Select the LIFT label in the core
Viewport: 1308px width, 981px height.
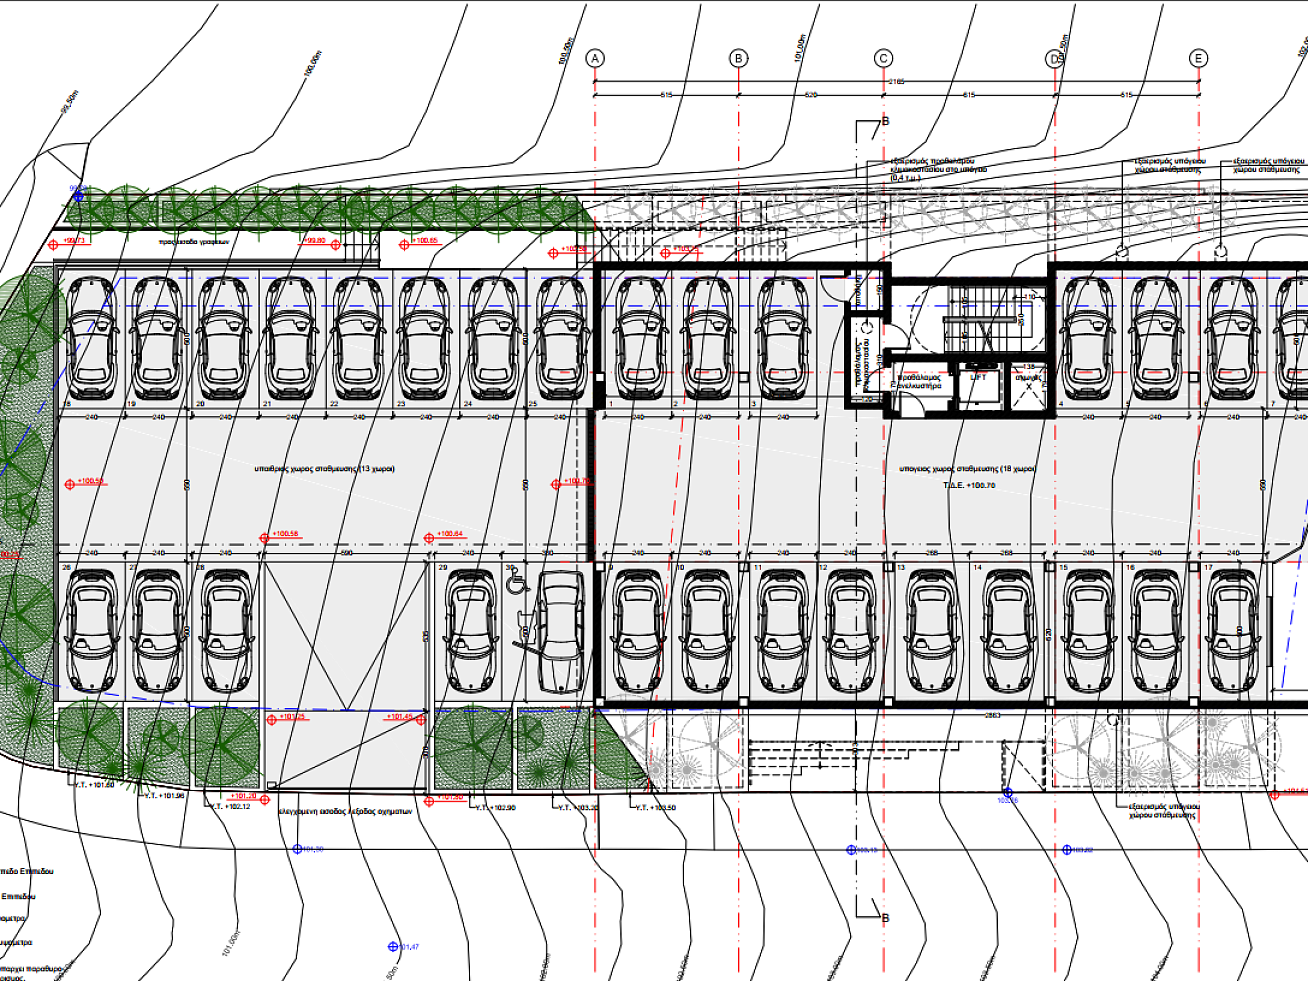[x=977, y=377]
